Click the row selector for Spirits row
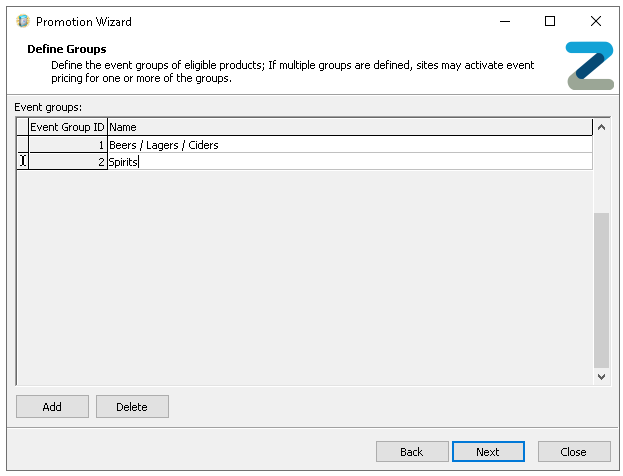623x476 pixels. pos(22,162)
